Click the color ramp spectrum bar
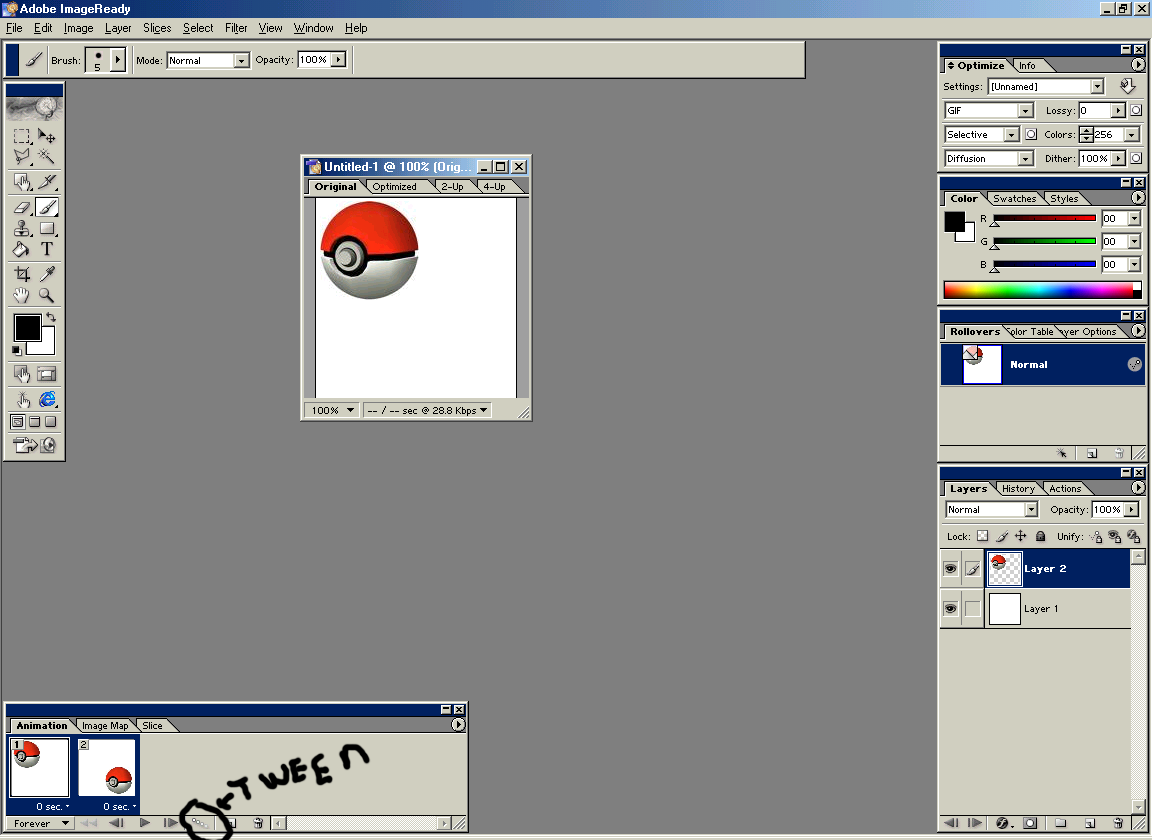The height and width of the screenshot is (840, 1152). (x=1043, y=290)
